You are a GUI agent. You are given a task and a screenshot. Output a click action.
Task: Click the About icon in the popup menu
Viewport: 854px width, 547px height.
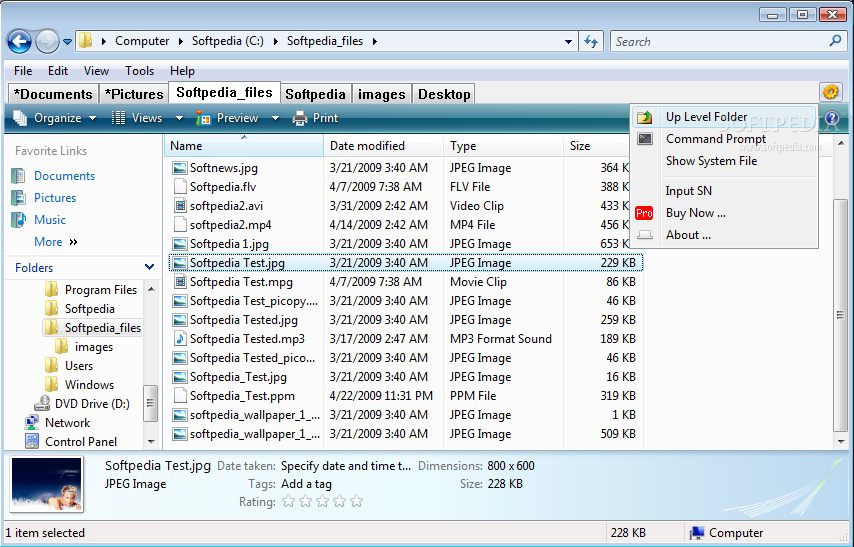(645, 235)
